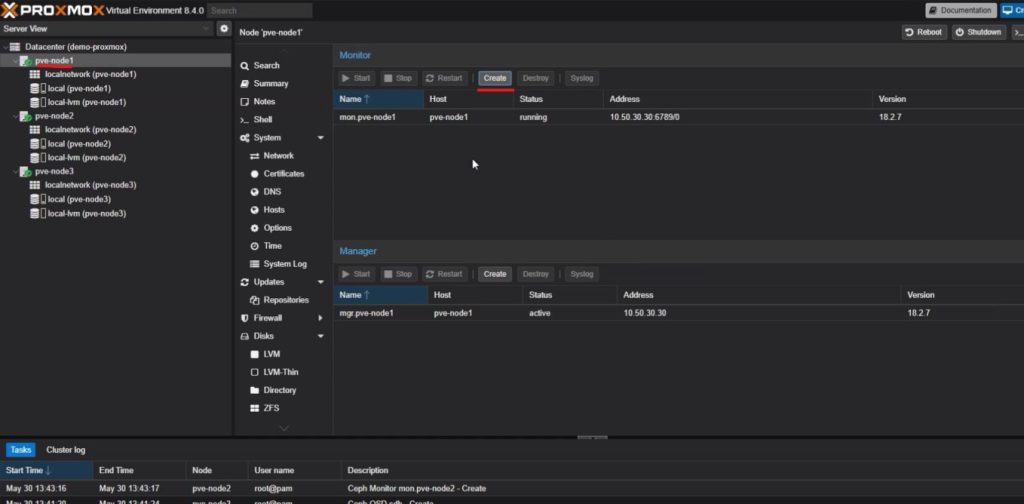Screen dimensions: 1024x504
Task: Open Server View gear settings
Action: coord(224,29)
